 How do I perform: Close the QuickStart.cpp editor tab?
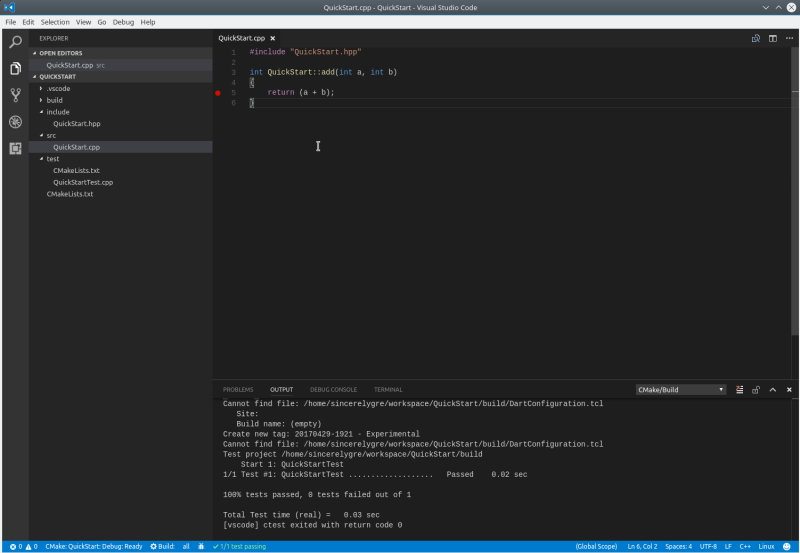click(272, 38)
